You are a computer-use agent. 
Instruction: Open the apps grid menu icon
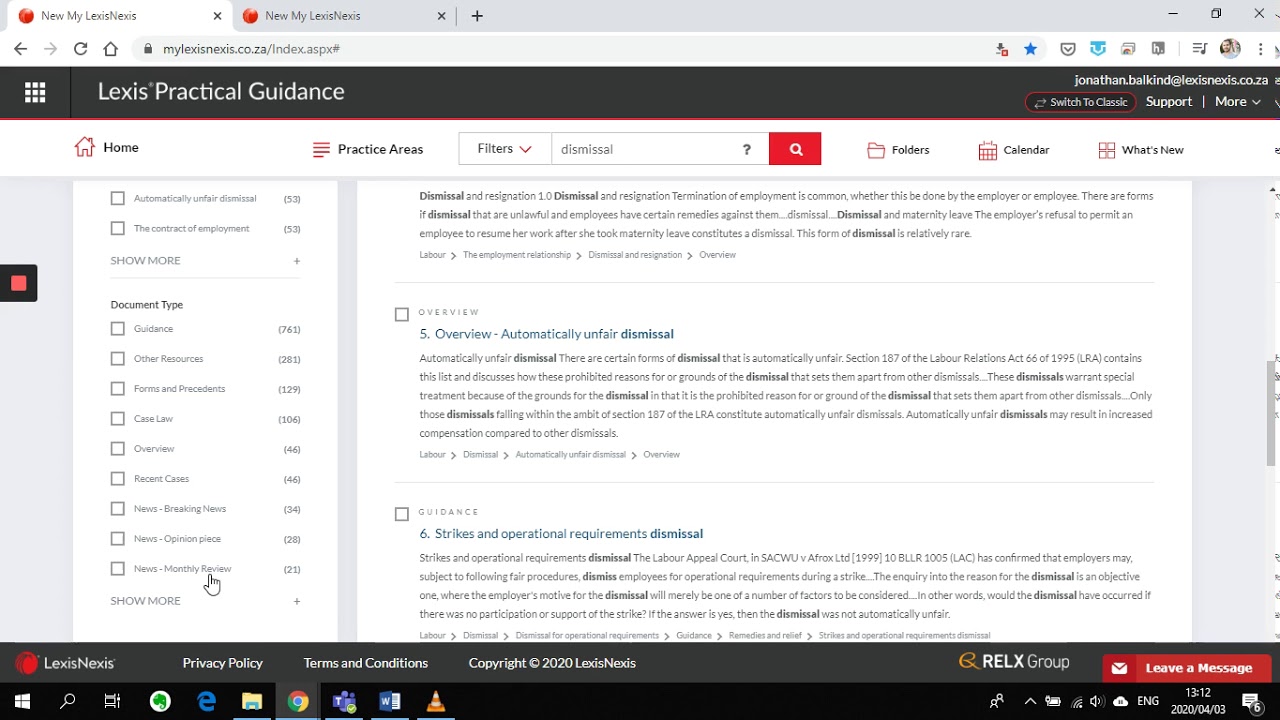point(35,92)
